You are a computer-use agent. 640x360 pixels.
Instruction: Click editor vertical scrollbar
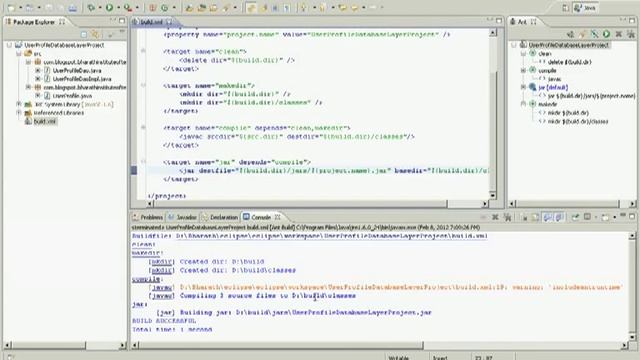[493, 113]
